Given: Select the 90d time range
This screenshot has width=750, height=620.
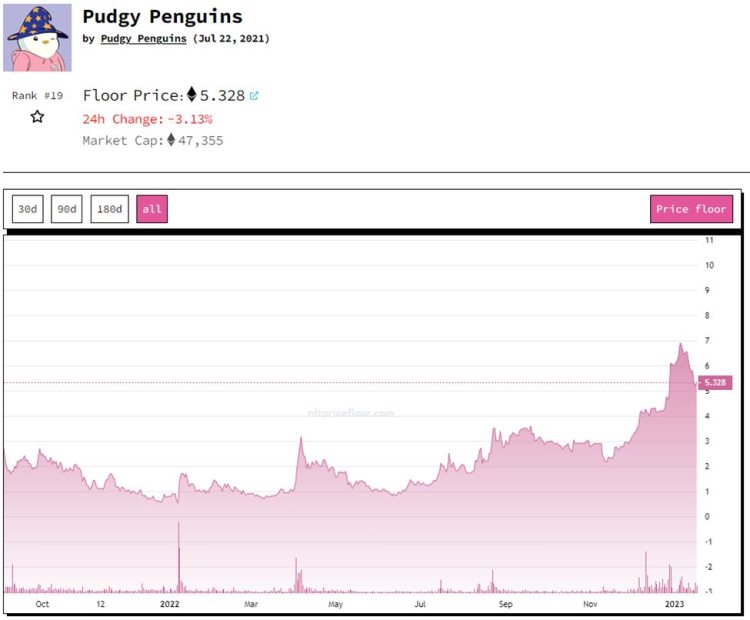Looking at the screenshot, I should pos(67,209).
